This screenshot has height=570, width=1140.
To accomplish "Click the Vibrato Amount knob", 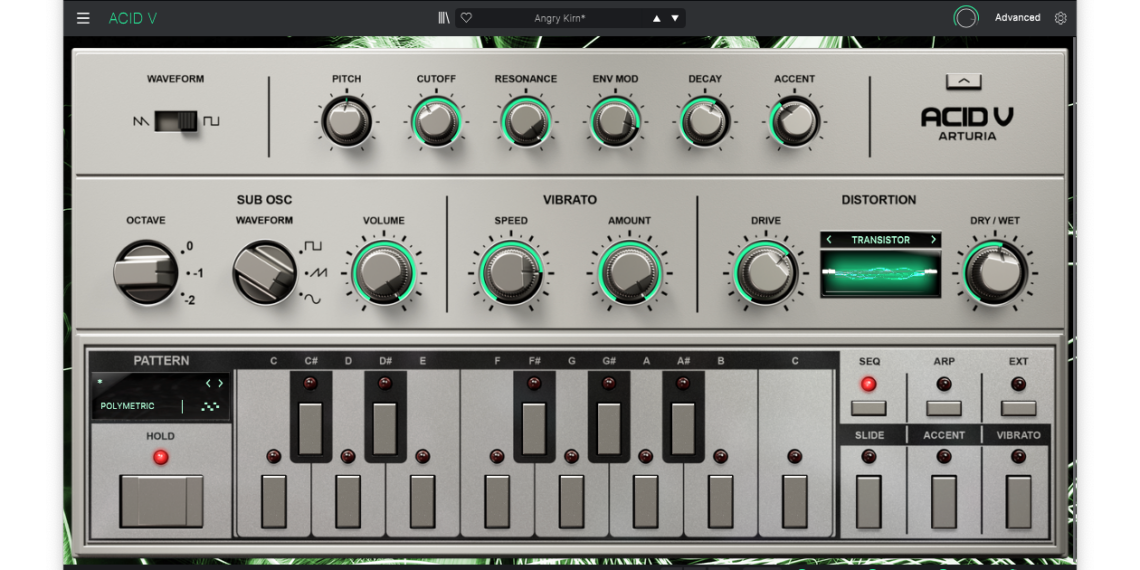I will [630, 273].
